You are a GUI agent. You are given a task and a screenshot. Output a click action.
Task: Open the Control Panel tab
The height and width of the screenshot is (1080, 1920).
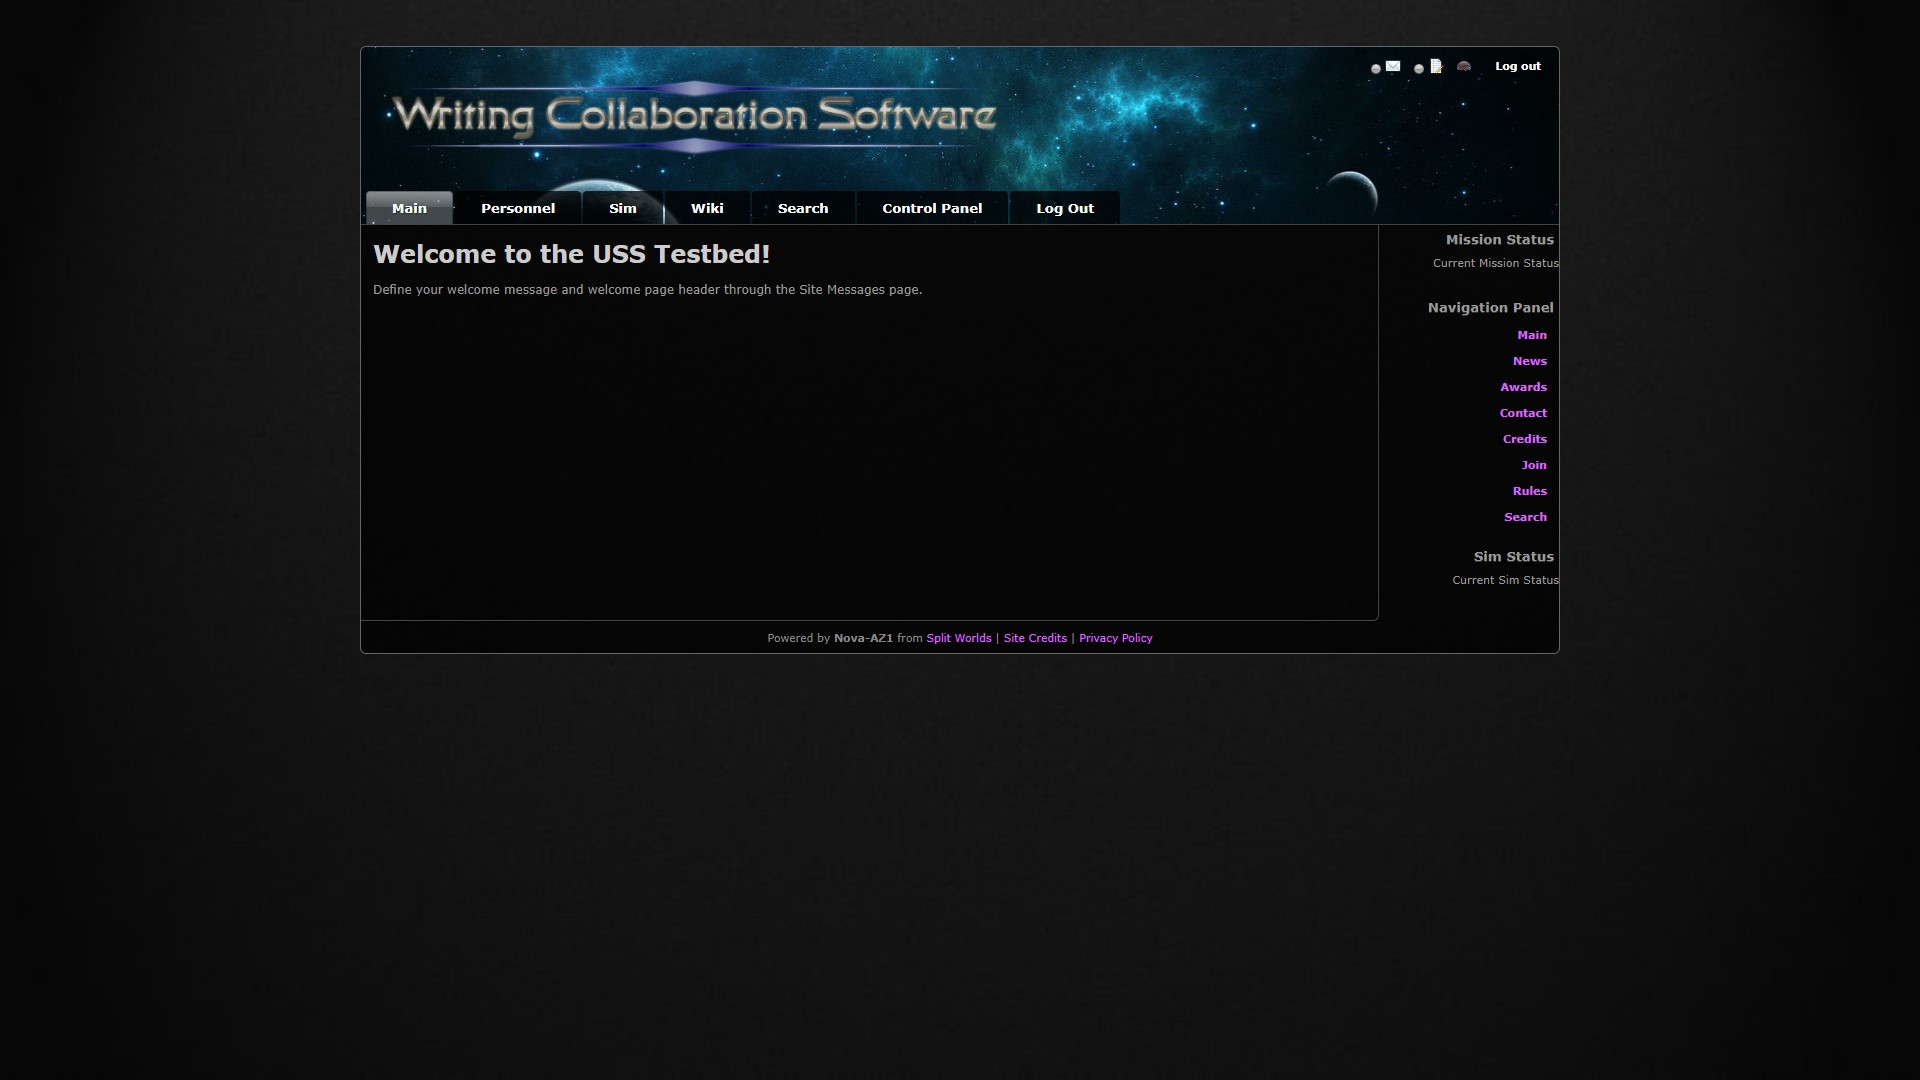931,208
